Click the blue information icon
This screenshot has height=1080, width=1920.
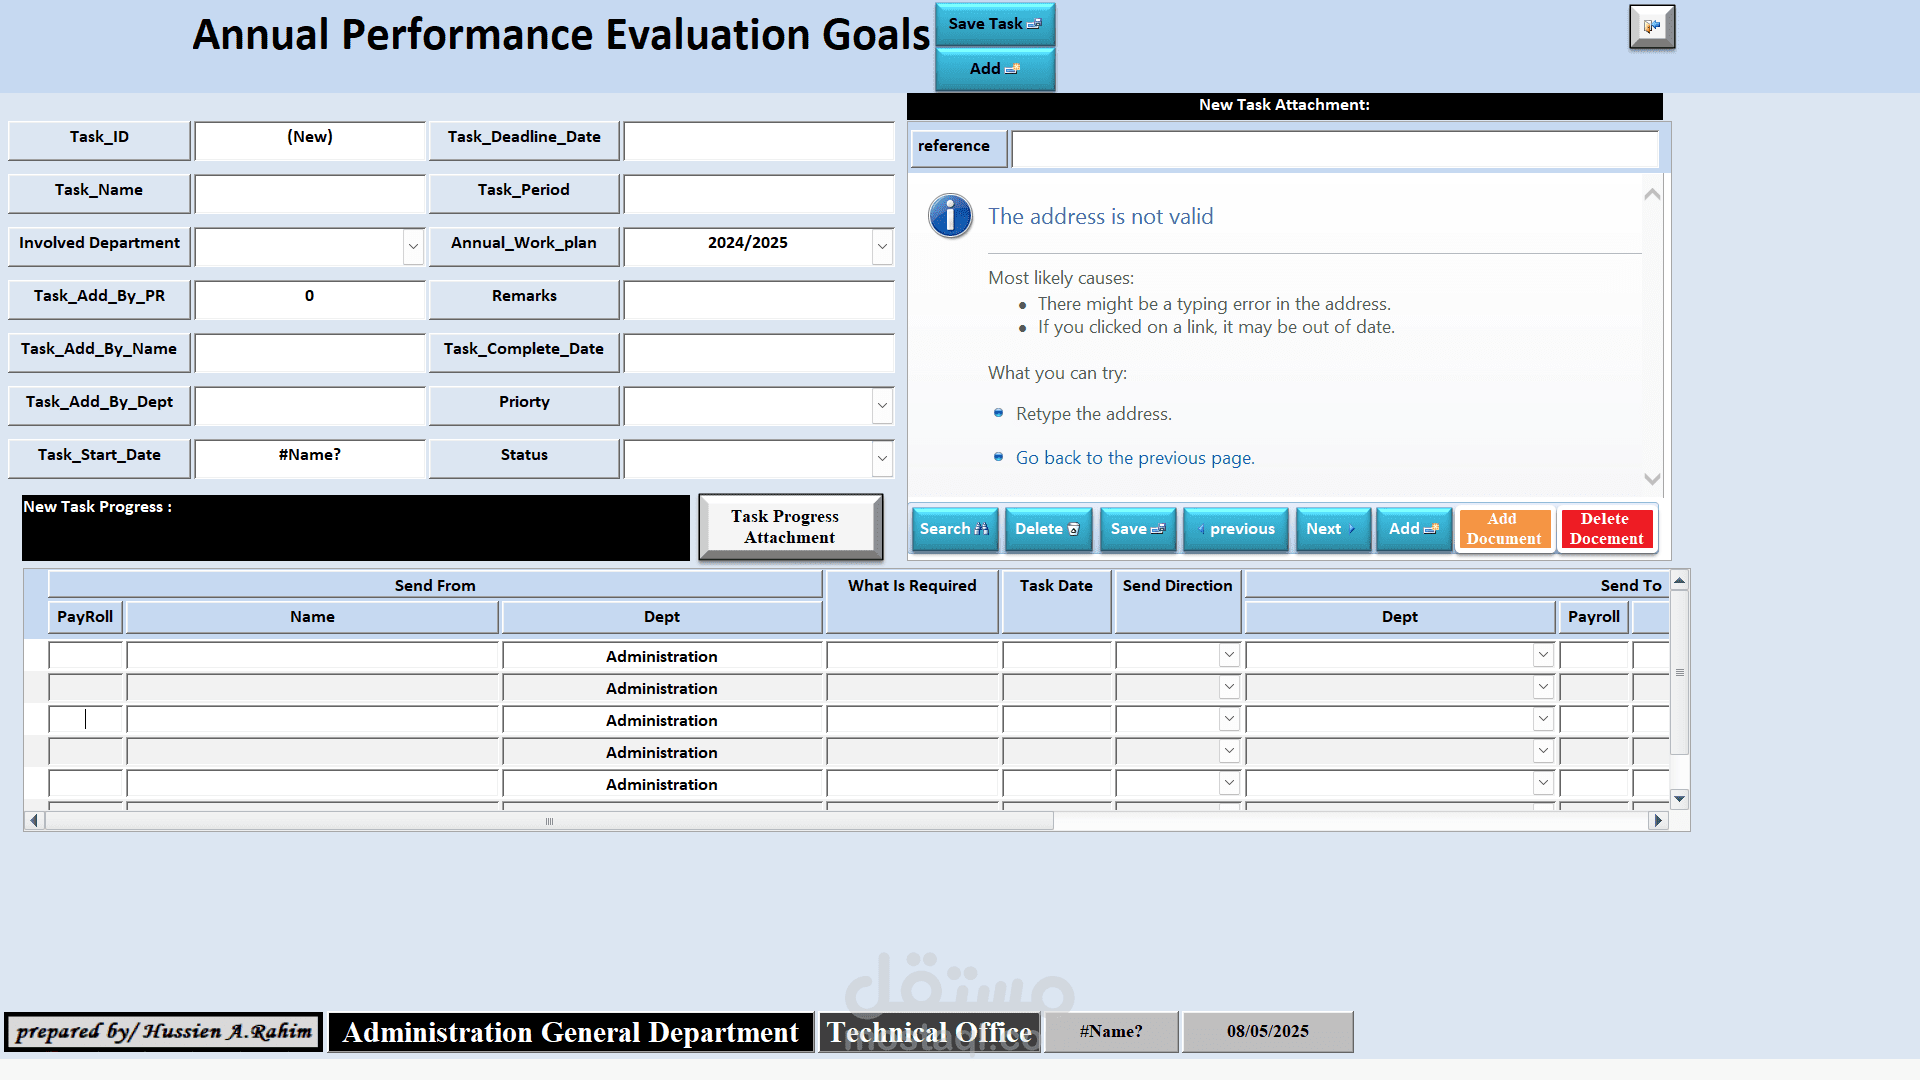[950, 216]
